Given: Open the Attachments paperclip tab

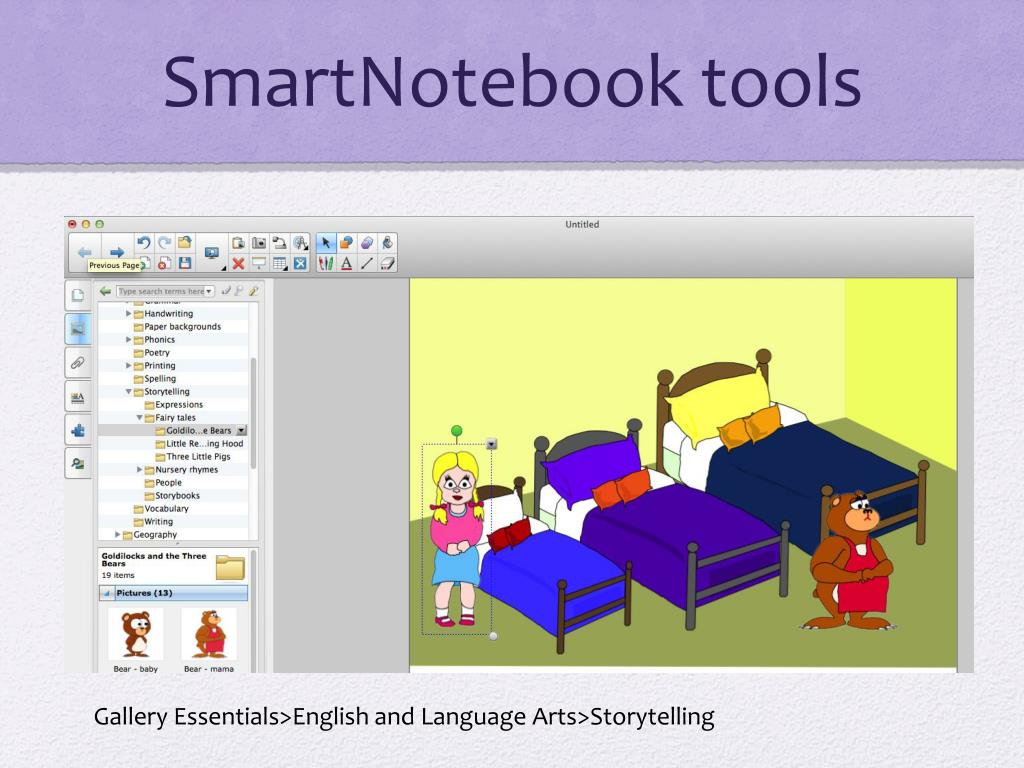Looking at the screenshot, I should pos(78,362).
